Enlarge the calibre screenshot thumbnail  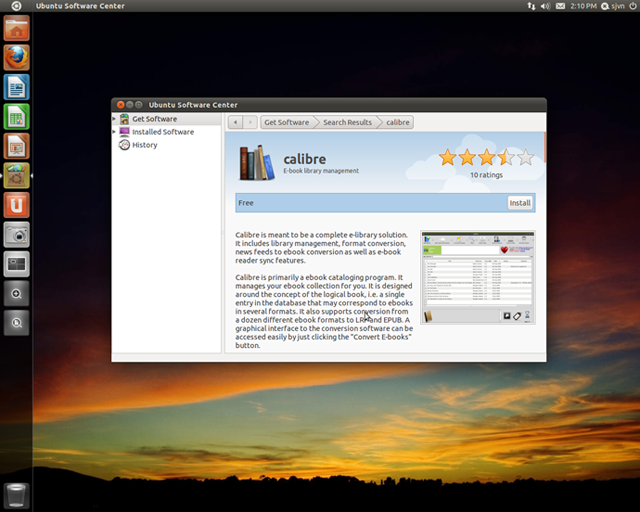(x=478, y=278)
